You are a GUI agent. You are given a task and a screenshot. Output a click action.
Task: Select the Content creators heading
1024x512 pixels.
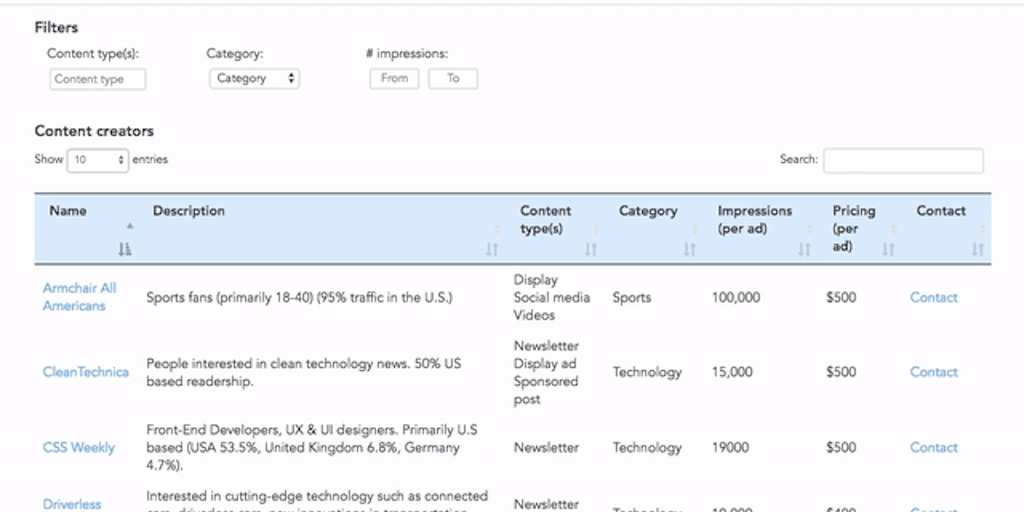pyautogui.click(x=94, y=131)
